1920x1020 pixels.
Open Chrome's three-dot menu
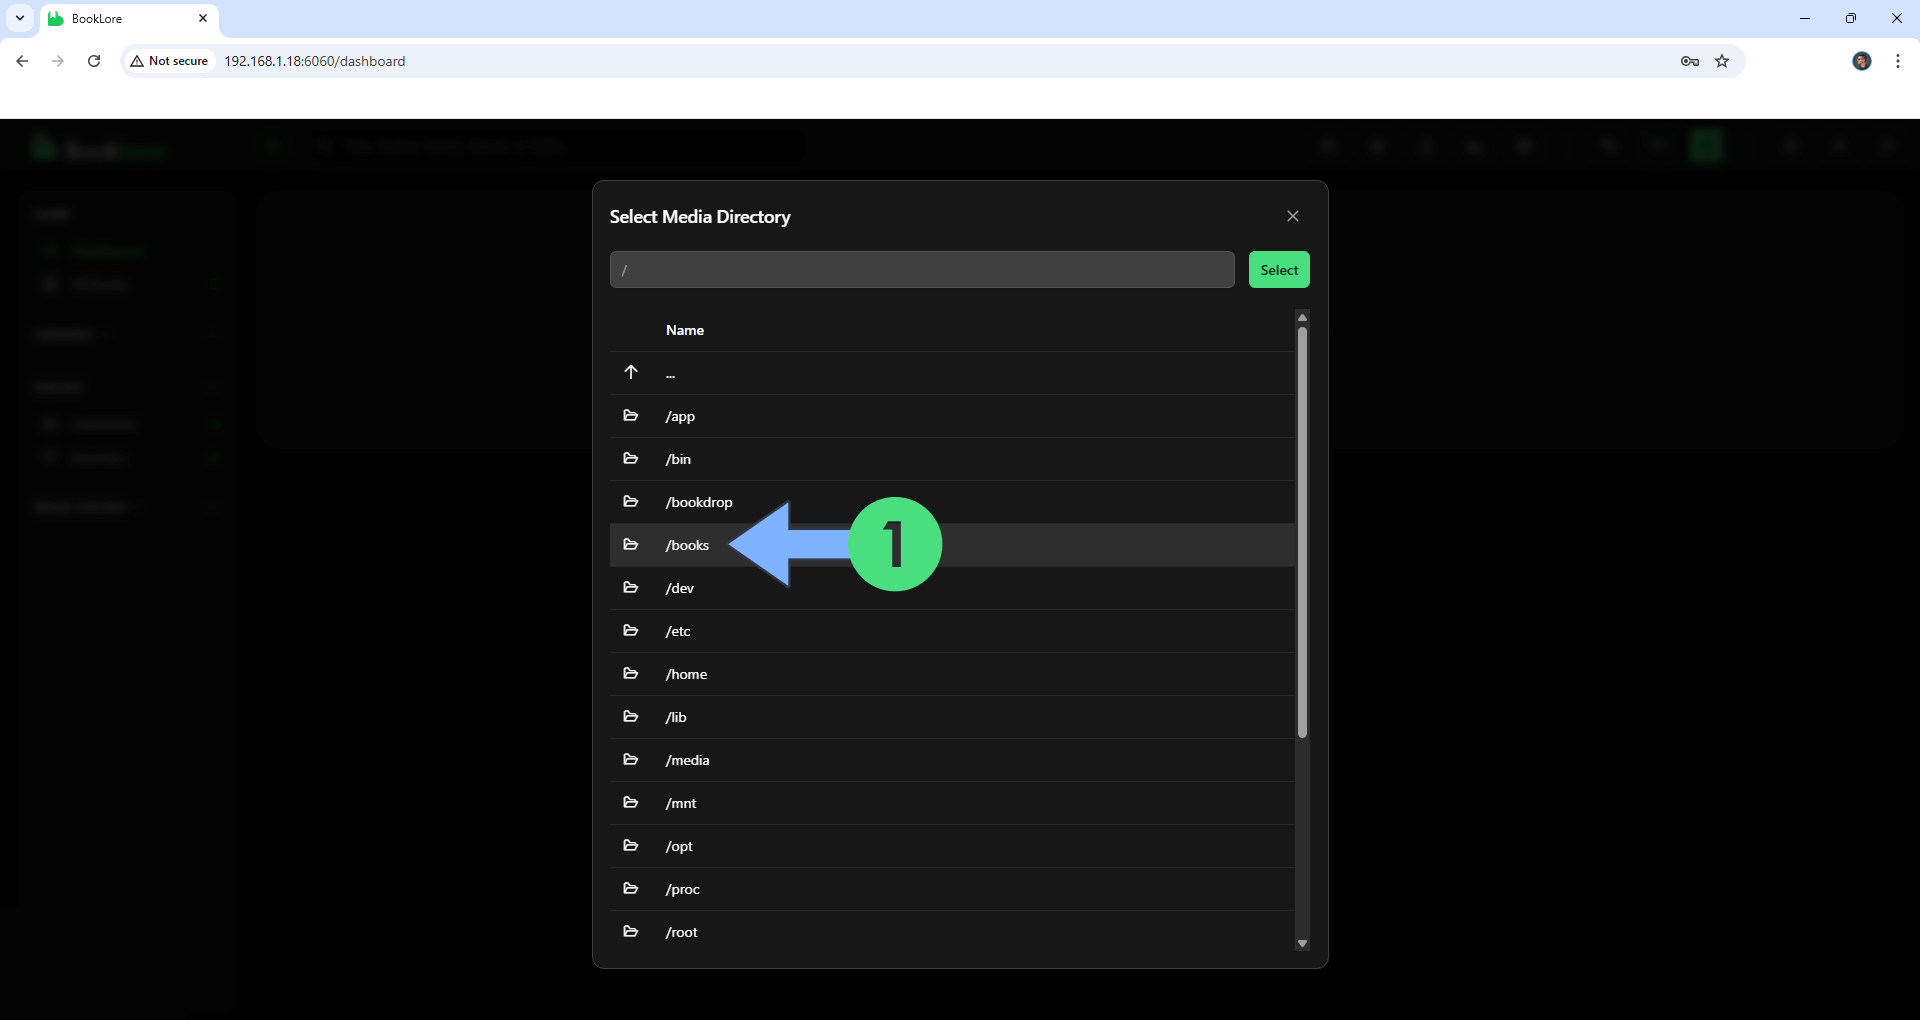pyautogui.click(x=1897, y=61)
